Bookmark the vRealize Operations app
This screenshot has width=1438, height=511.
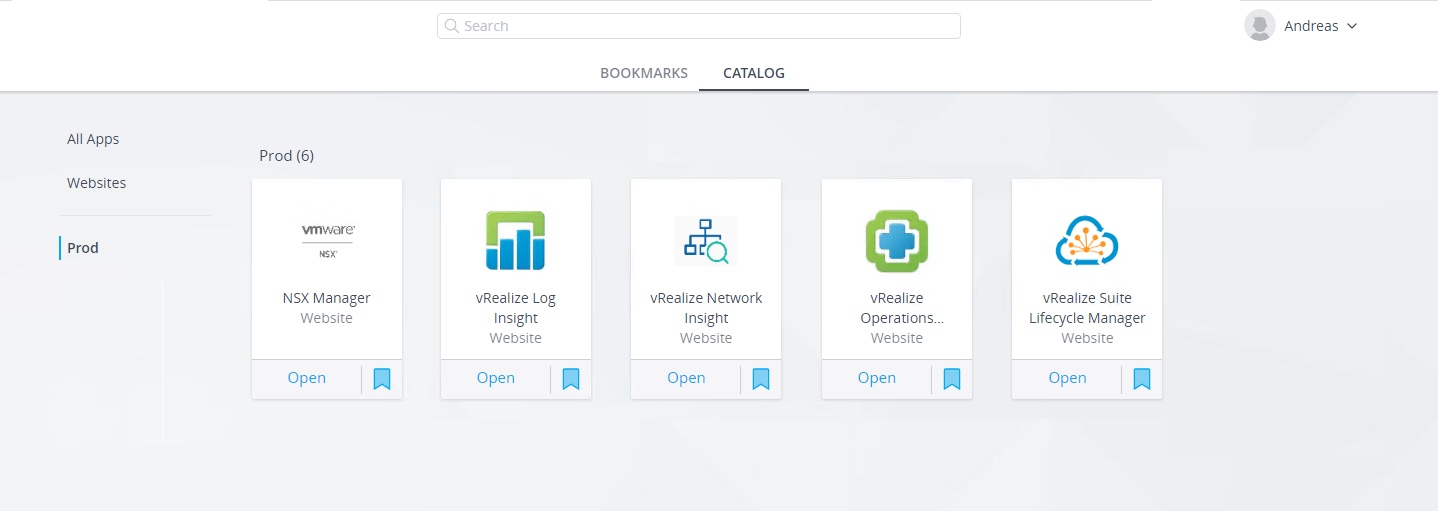click(952, 379)
